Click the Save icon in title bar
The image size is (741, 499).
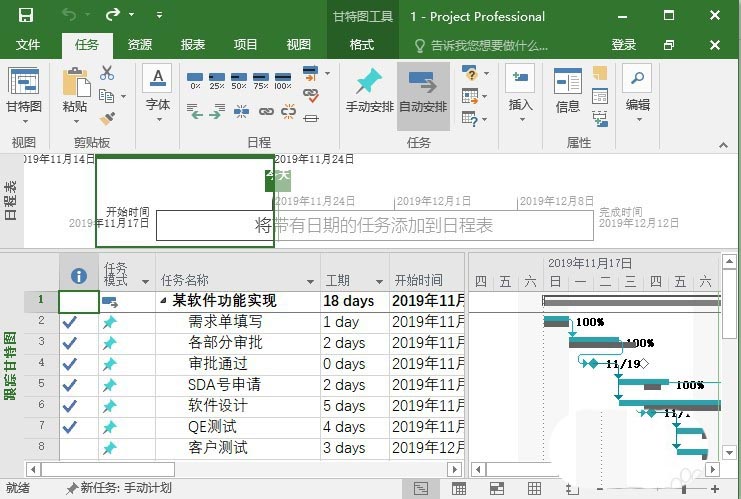[26, 15]
